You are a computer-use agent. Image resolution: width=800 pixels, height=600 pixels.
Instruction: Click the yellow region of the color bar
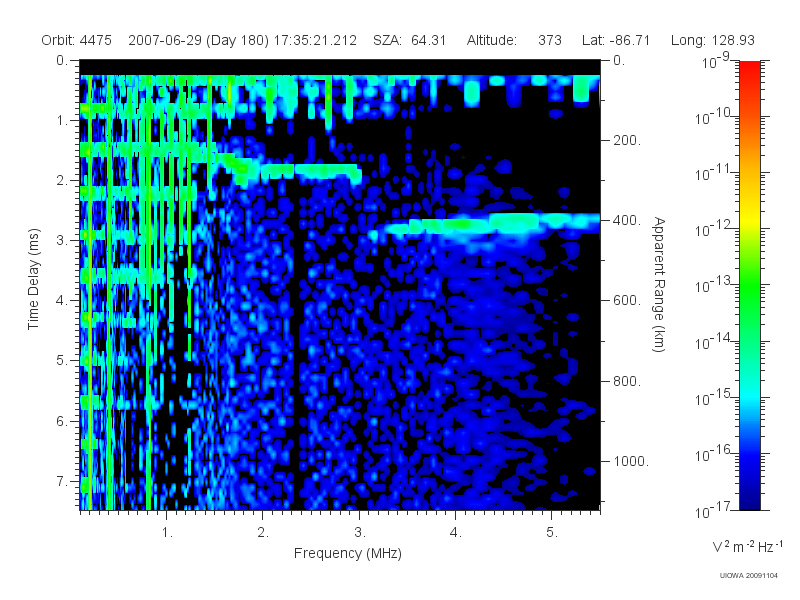[x=749, y=219]
